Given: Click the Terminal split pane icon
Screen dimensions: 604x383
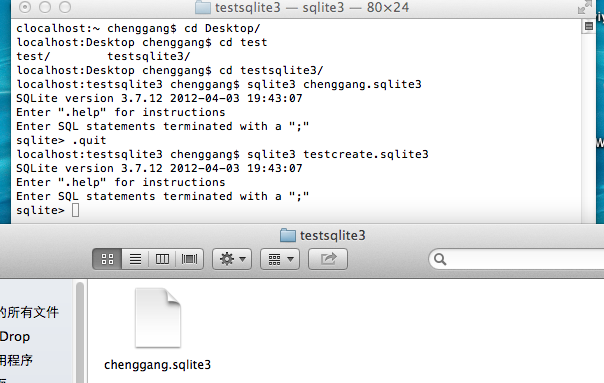Looking at the screenshot, I should [589, 26].
